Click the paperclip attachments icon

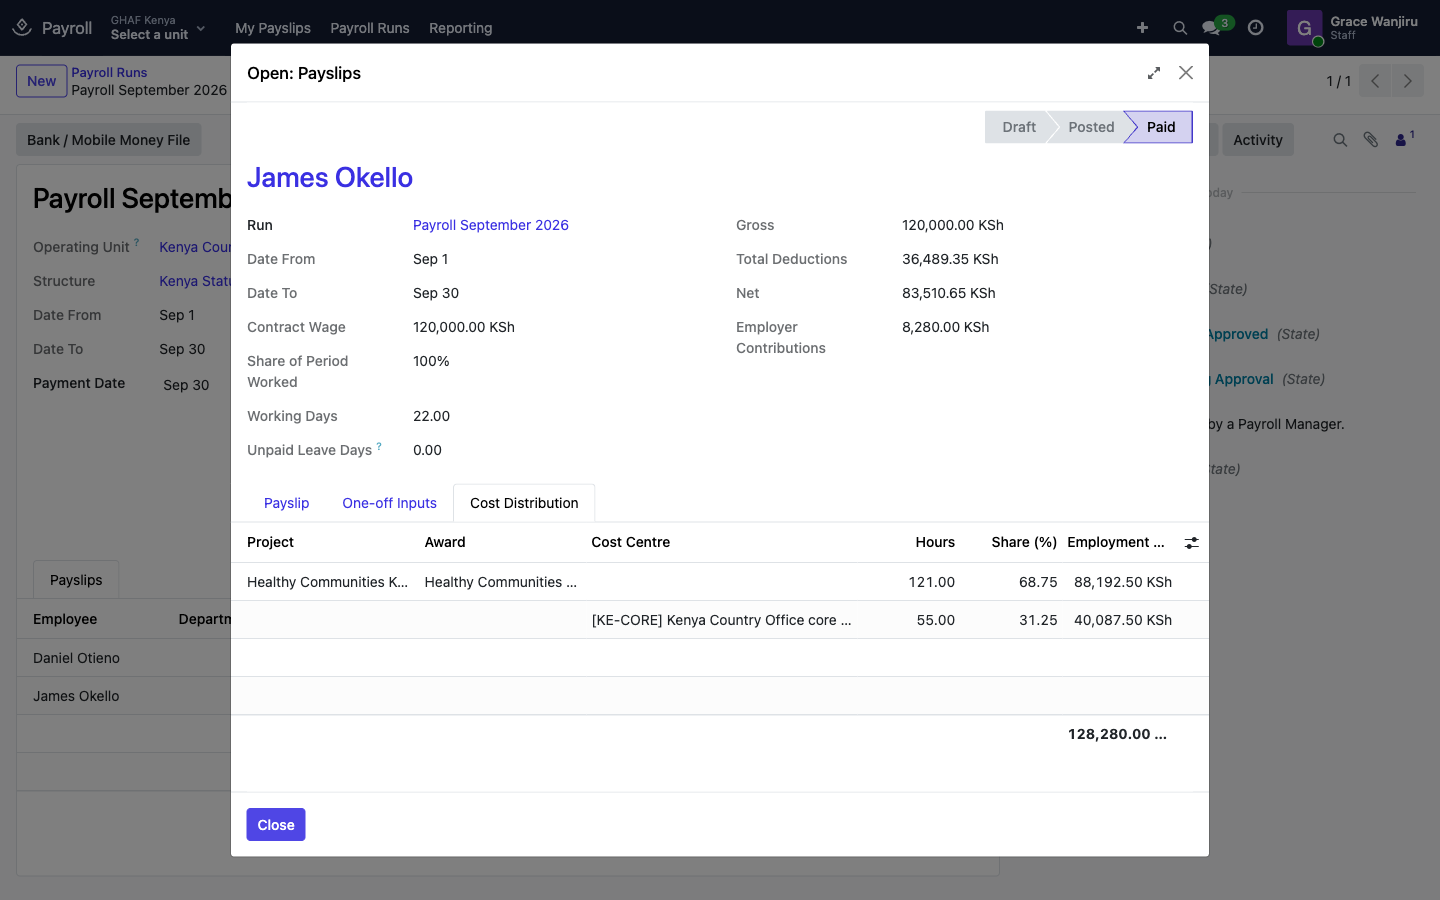click(x=1371, y=140)
